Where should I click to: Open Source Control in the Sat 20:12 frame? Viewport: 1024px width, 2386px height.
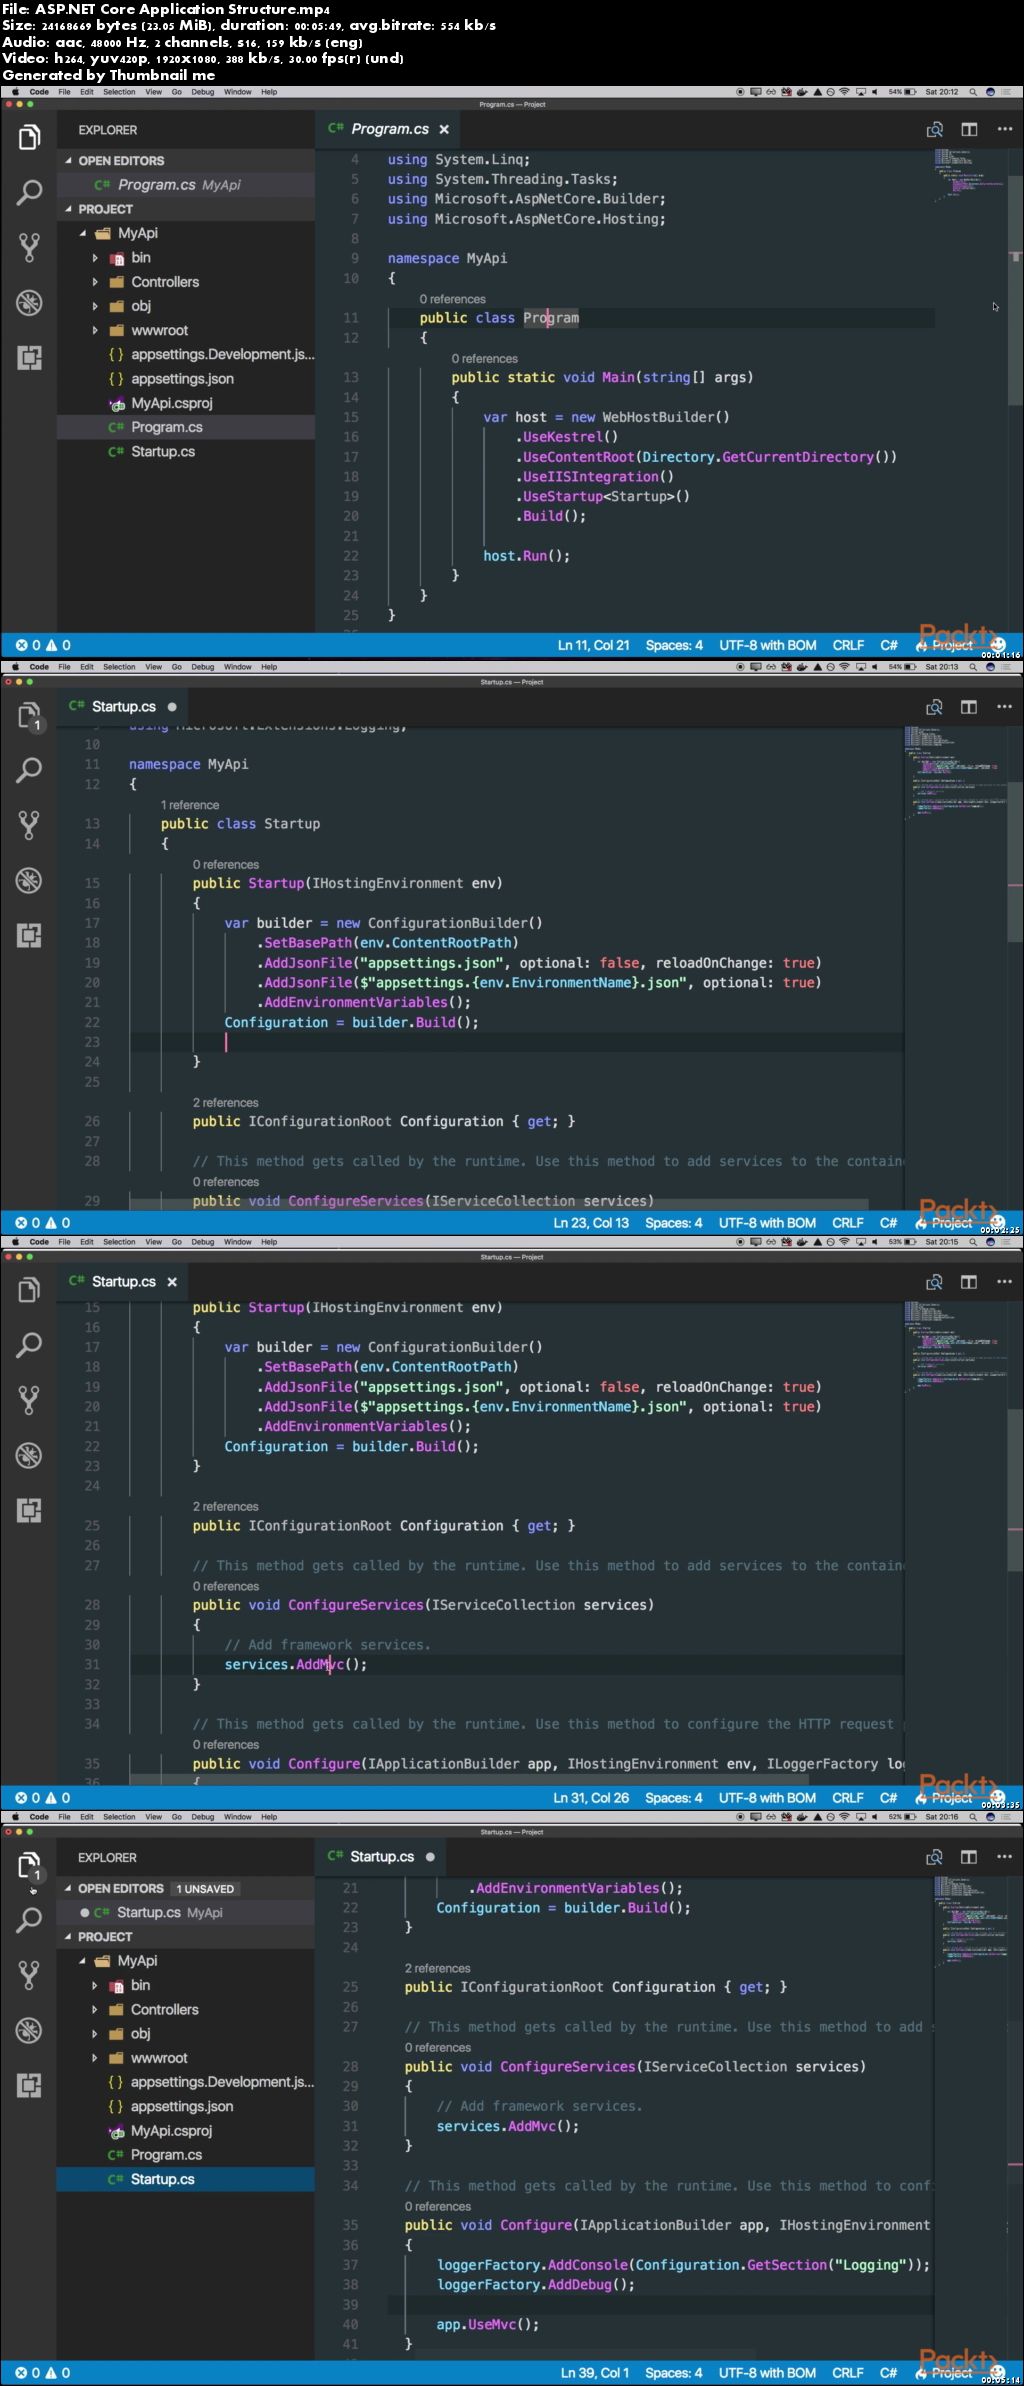(x=29, y=248)
